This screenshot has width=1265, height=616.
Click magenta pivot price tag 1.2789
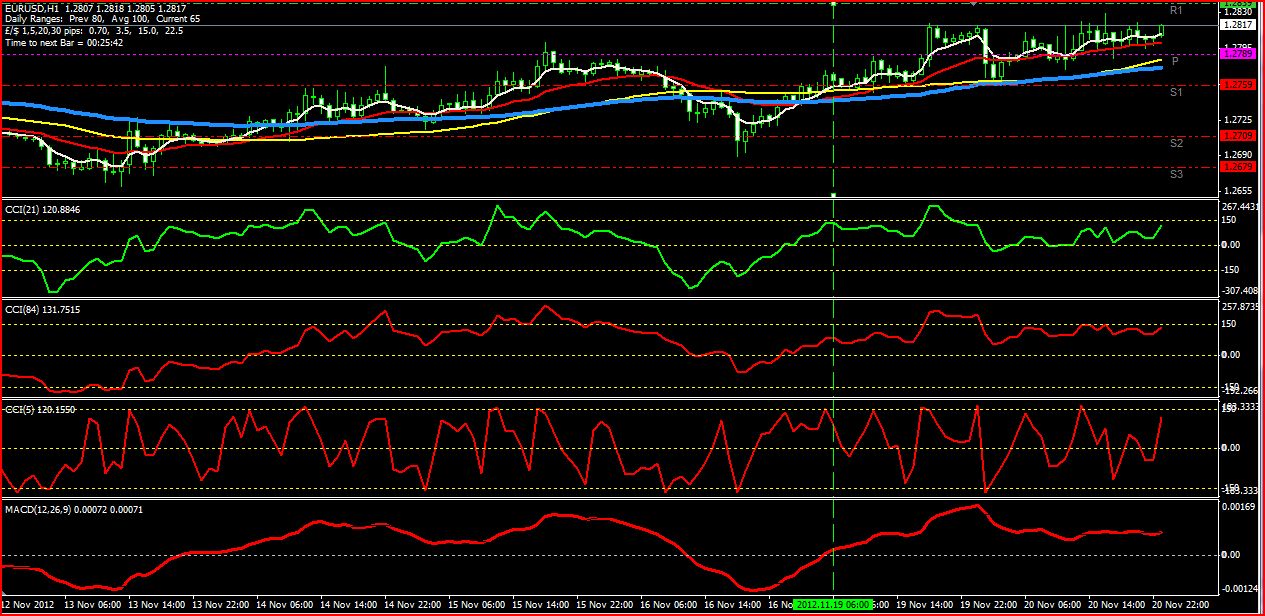click(x=1239, y=54)
